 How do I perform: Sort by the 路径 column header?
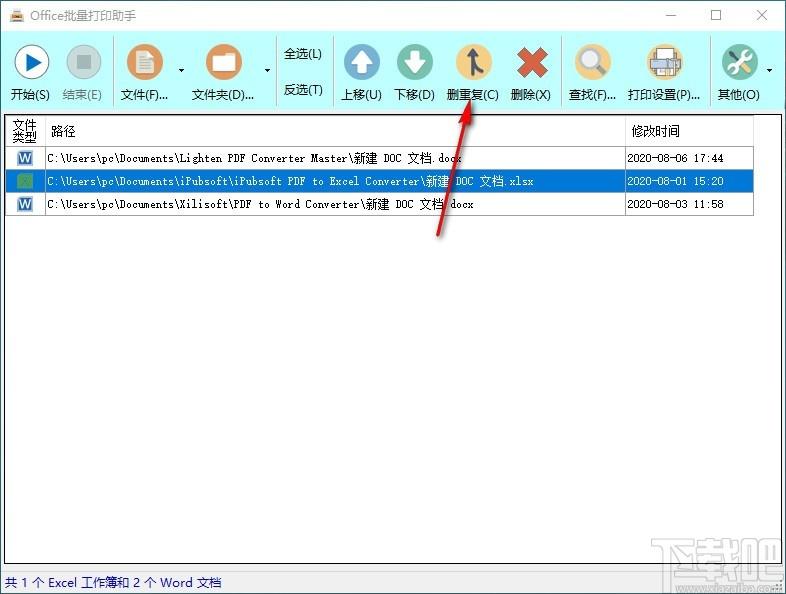335,131
